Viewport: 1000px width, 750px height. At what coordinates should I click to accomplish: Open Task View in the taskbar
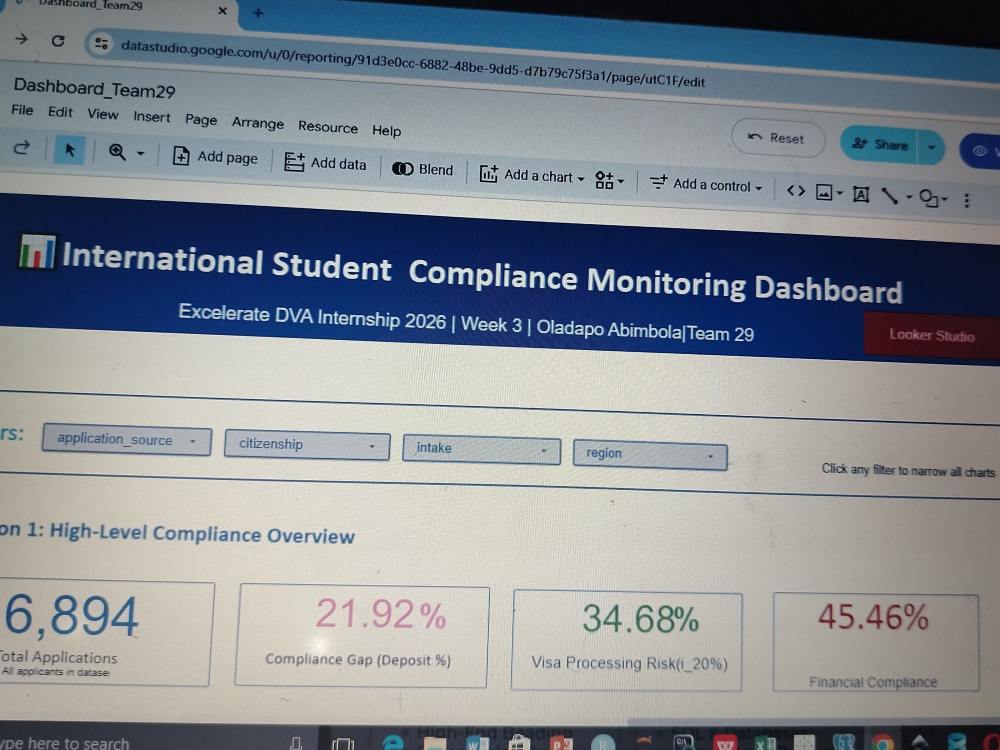click(x=344, y=744)
